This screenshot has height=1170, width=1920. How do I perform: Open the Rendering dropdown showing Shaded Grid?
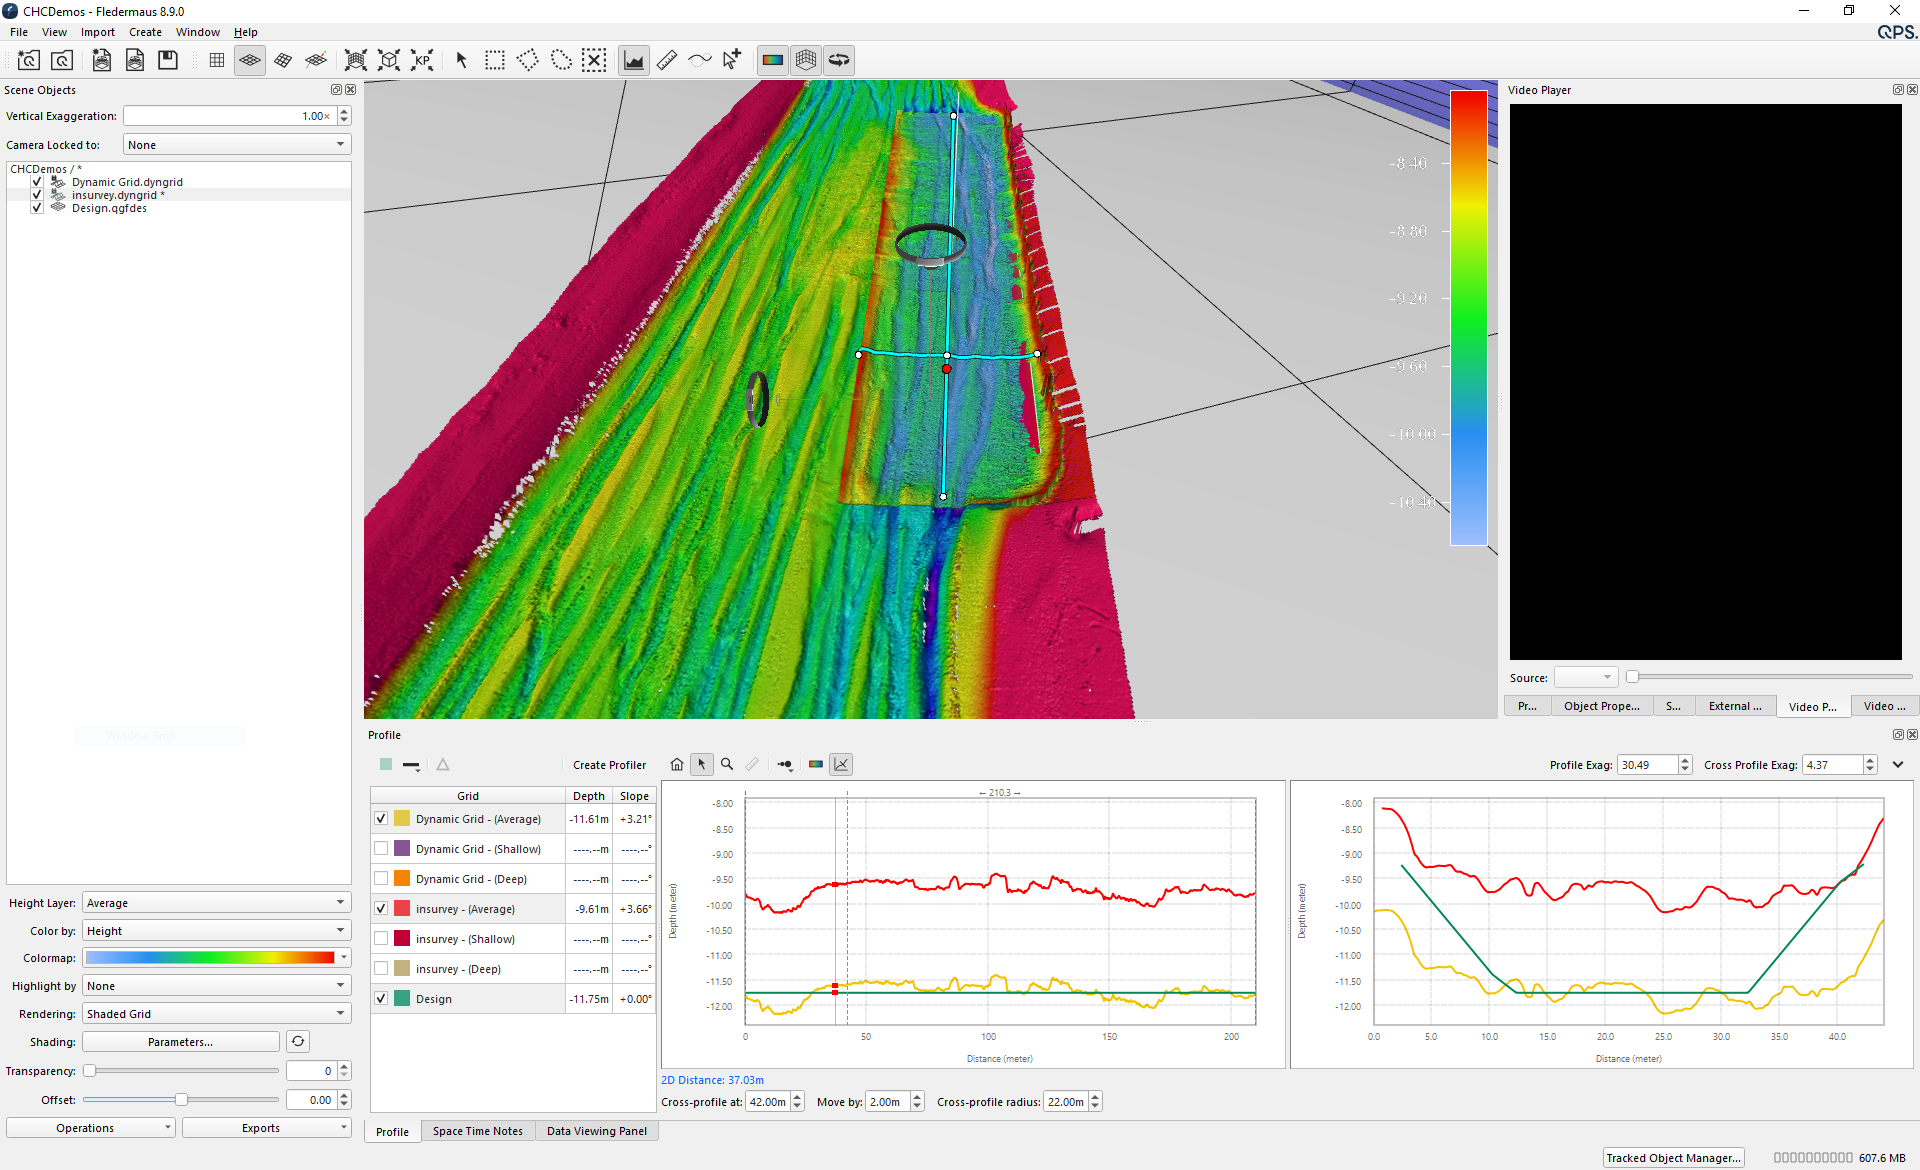pyautogui.click(x=216, y=1013)
